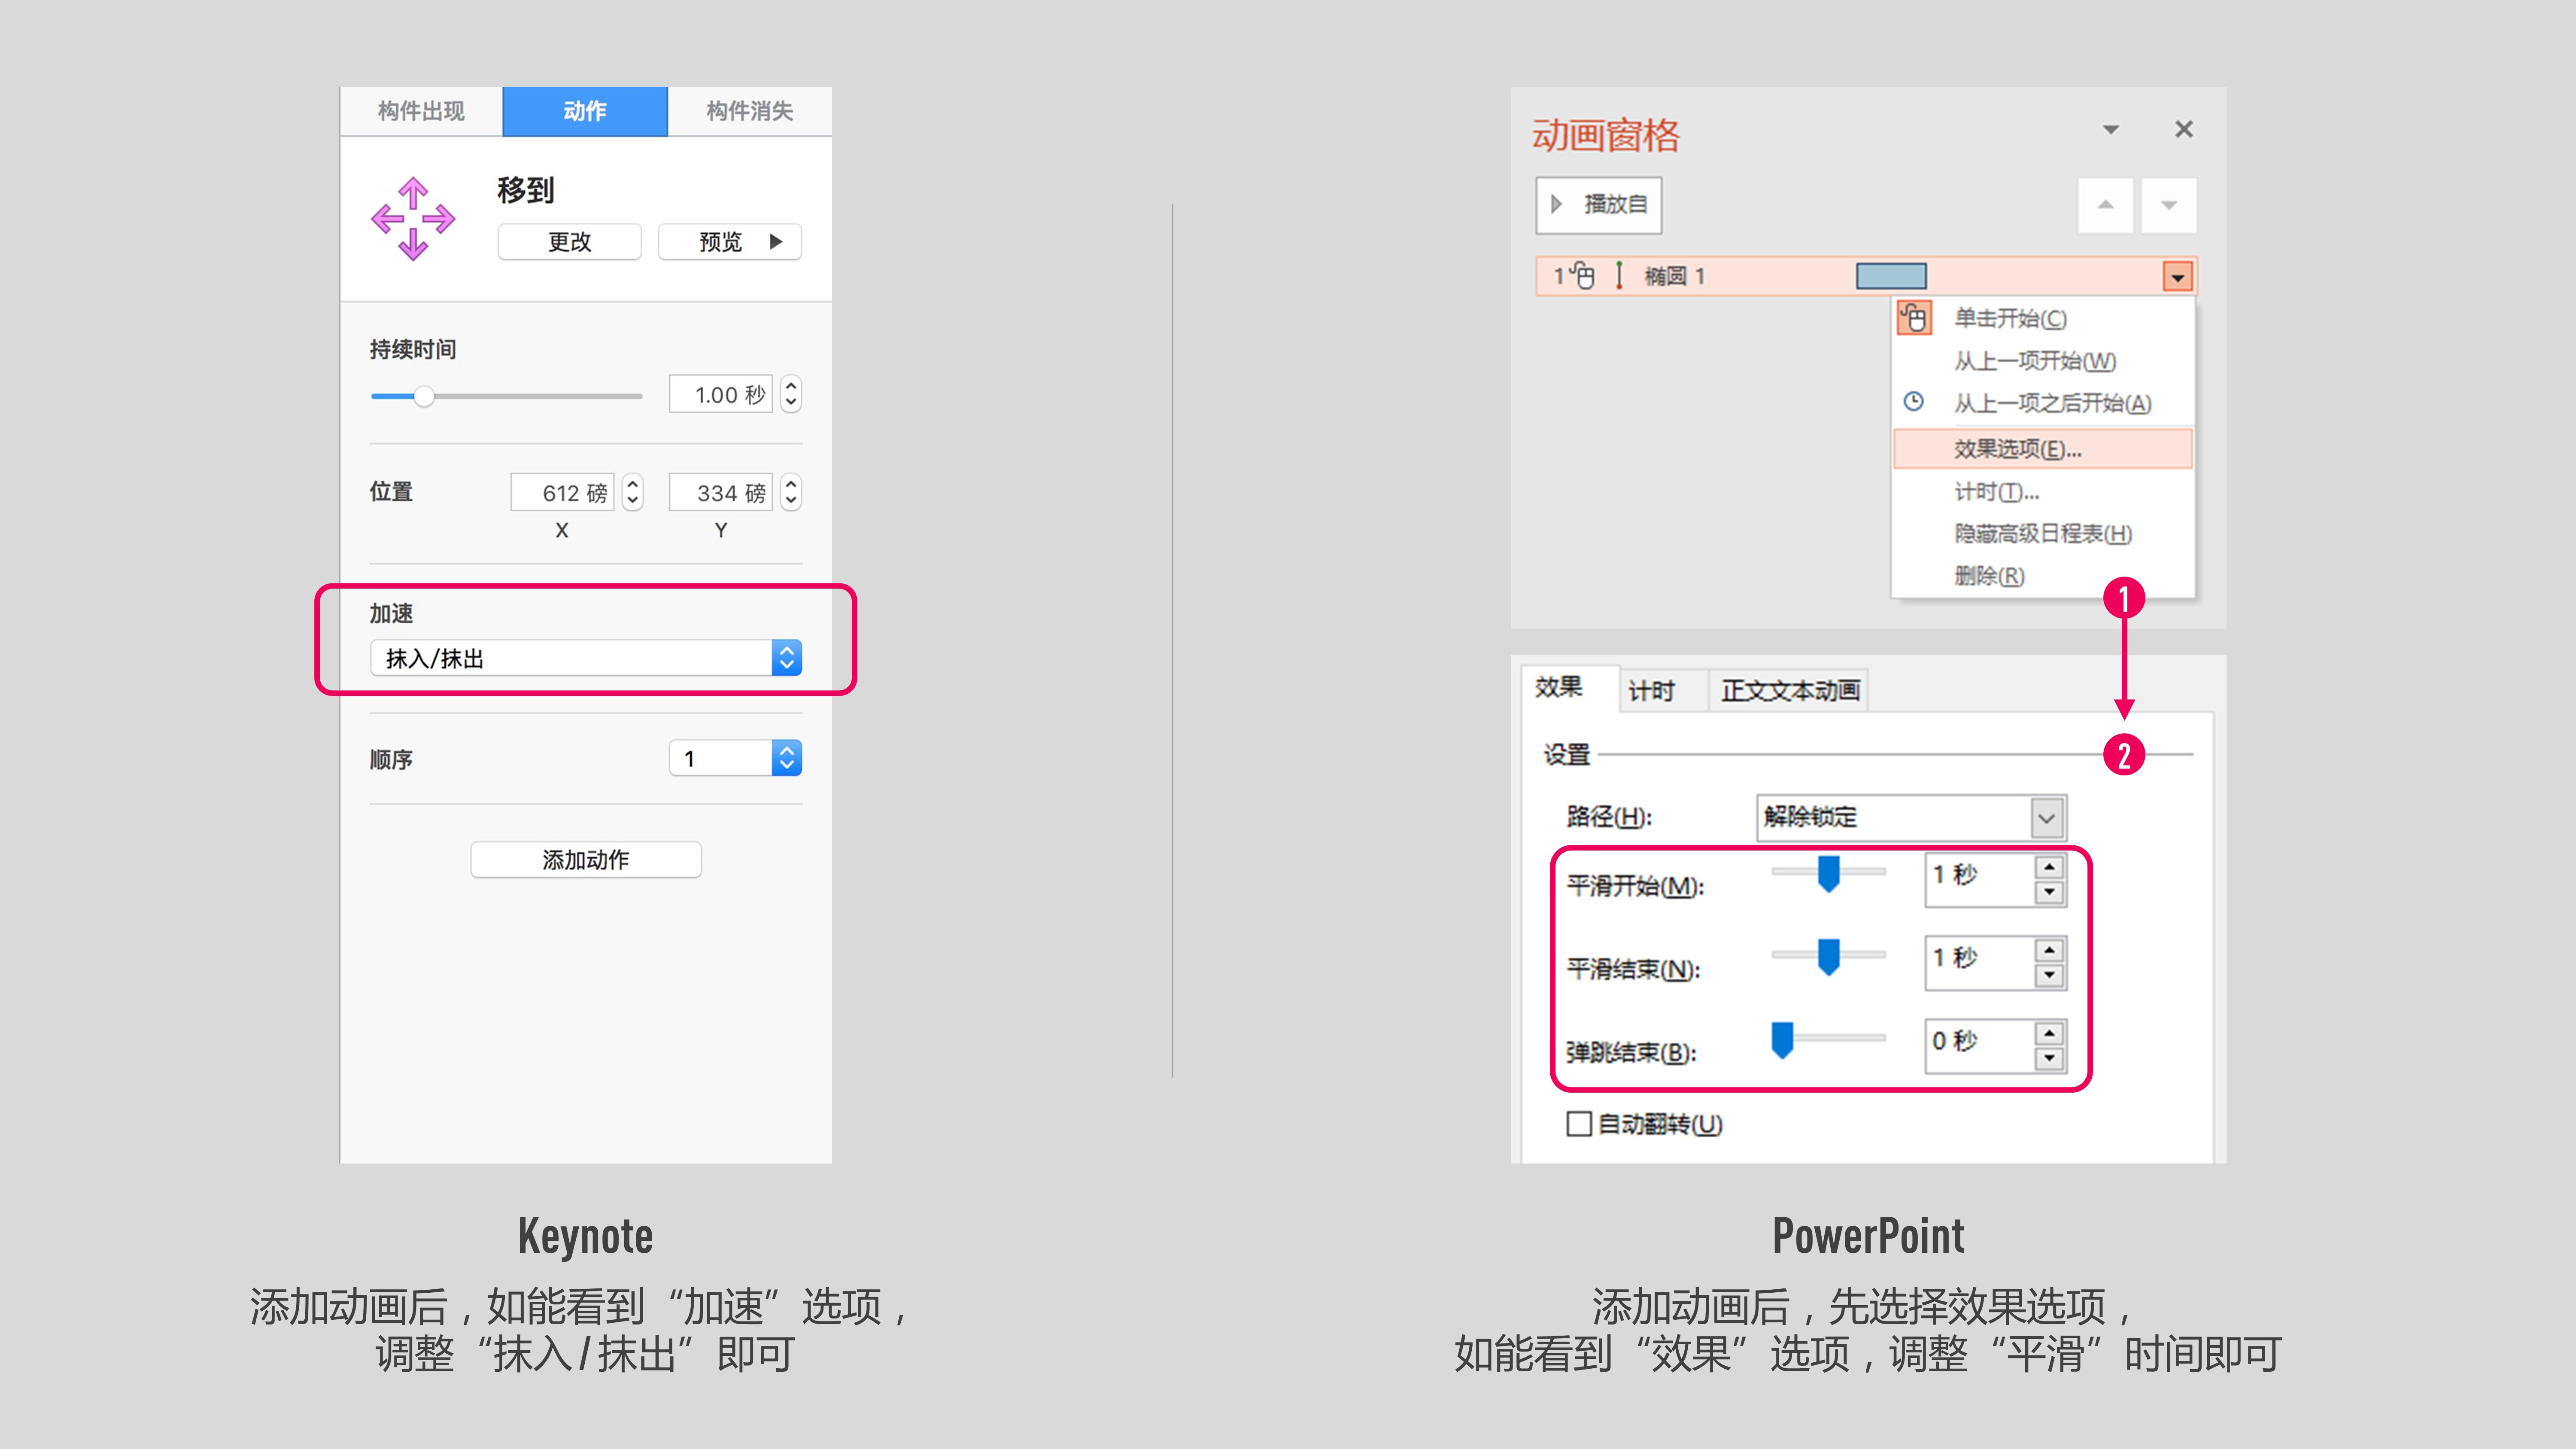Adjust the 平滑结束(N) slider handle
The width and height of the screenshot is (2576, 1449).
coord(1829,956)
